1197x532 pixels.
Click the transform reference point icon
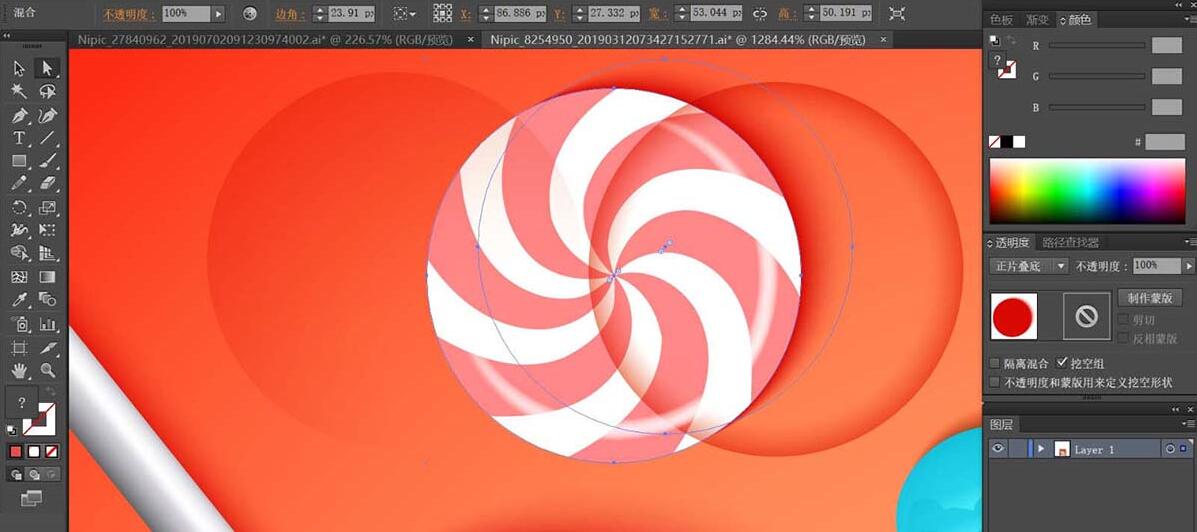click(x=443, y=14)
